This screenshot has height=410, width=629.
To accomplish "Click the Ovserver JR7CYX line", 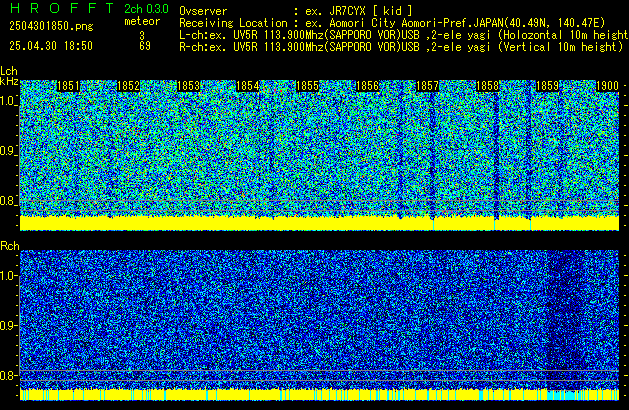I will point(296,11).
